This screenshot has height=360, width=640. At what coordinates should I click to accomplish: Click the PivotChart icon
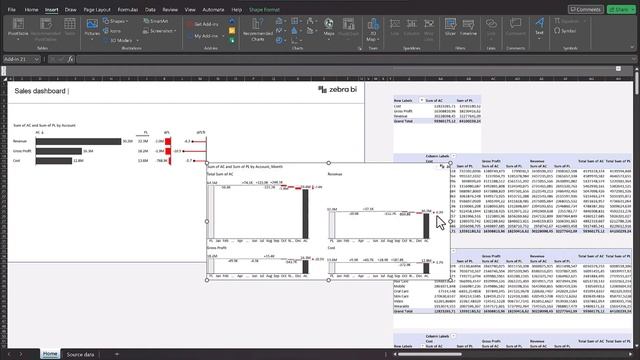tap(348, 28)
